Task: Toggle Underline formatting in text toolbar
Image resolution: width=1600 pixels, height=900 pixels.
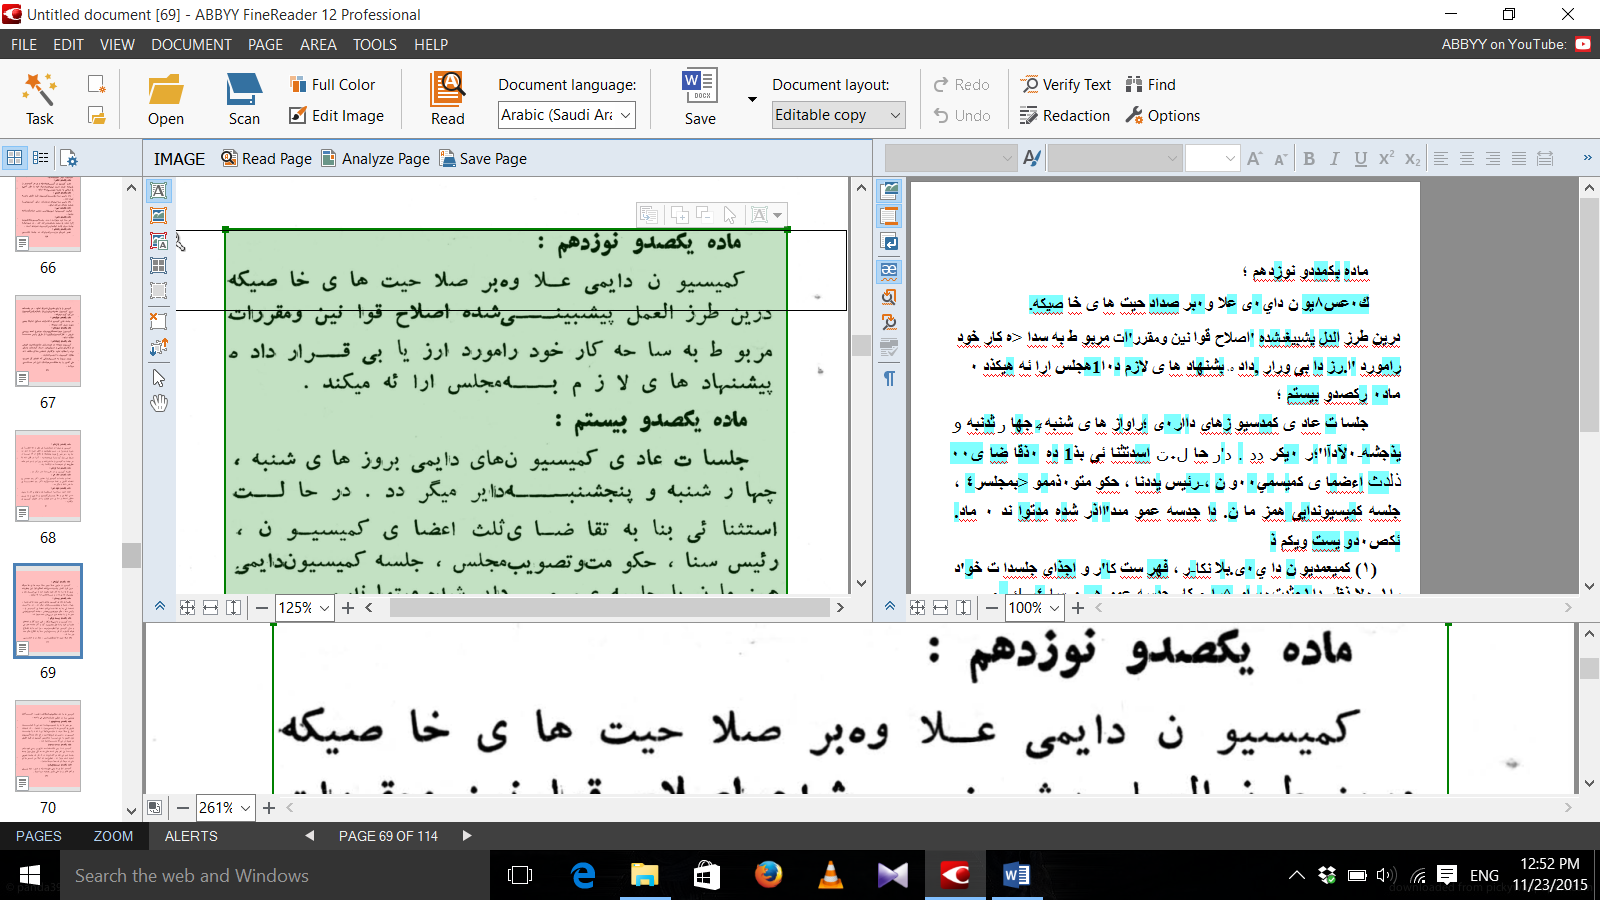Action: pos(1360,158)
